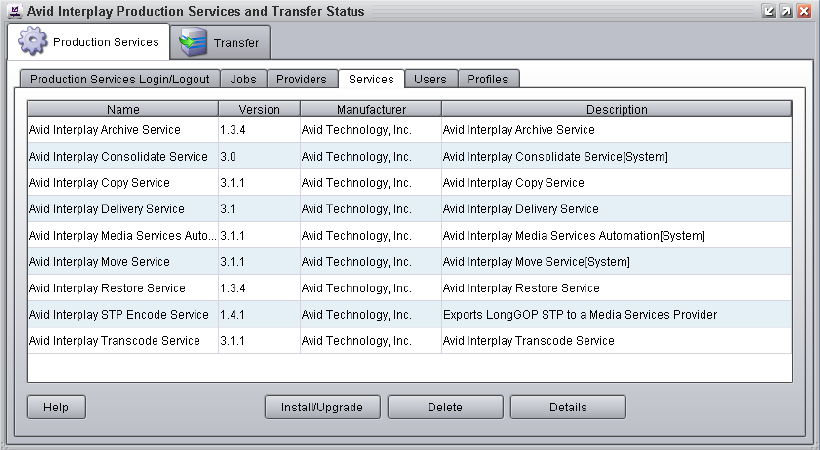
Task: Click the Delete button
Action: click(445, 407)
